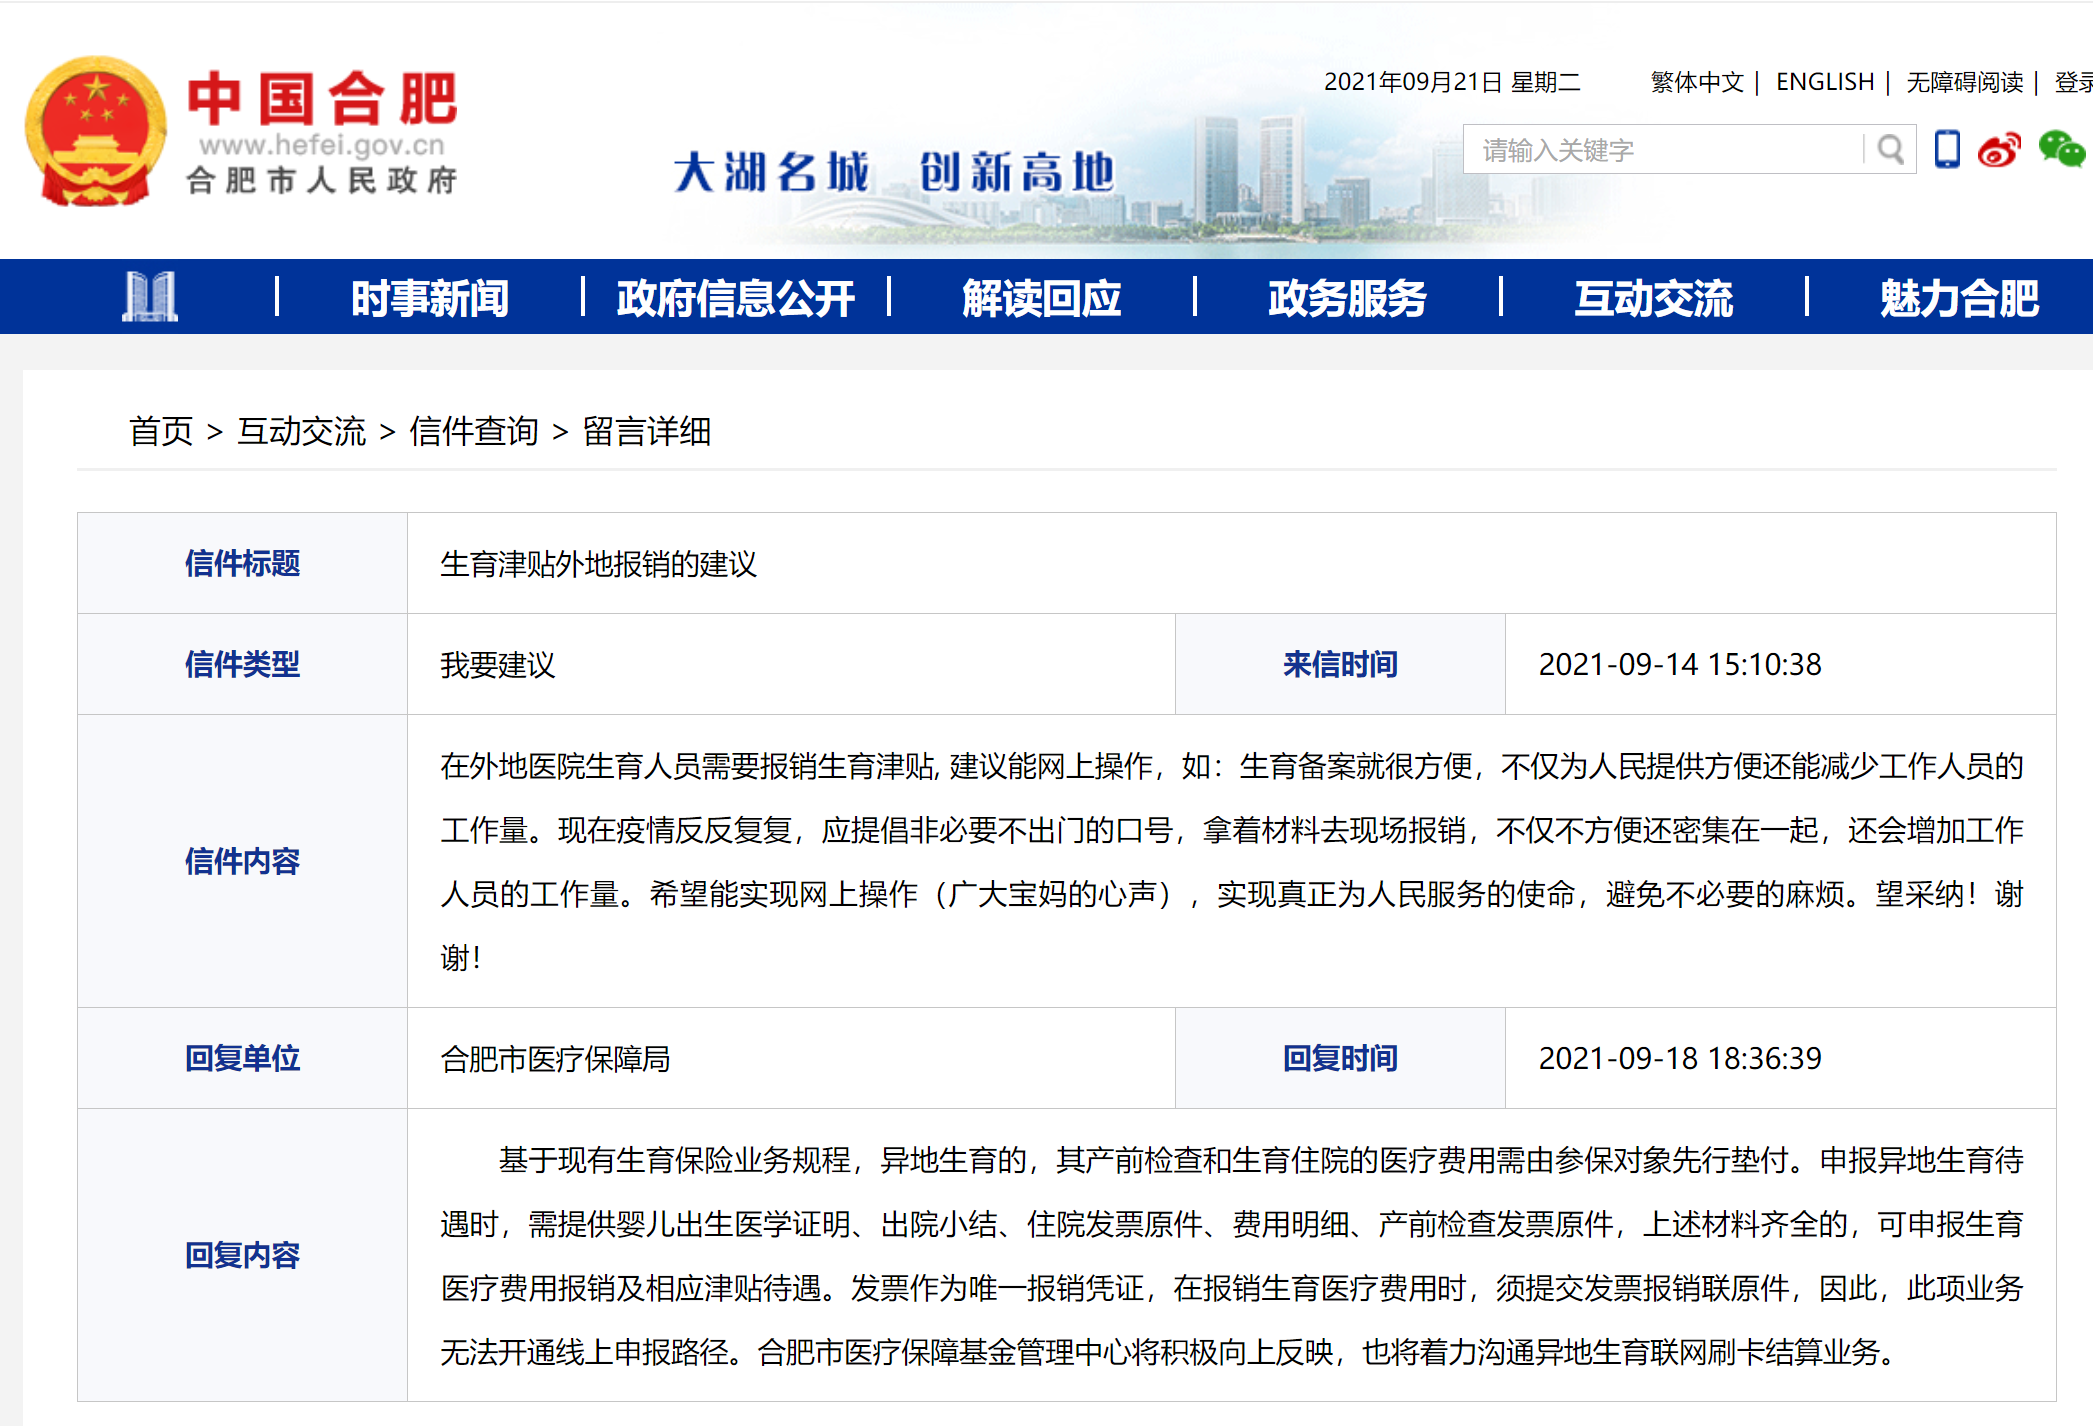This screenshot has height=1426, width=2093.
Task: Switch to the ENGLISH site
Action: tap(1825, 82)
